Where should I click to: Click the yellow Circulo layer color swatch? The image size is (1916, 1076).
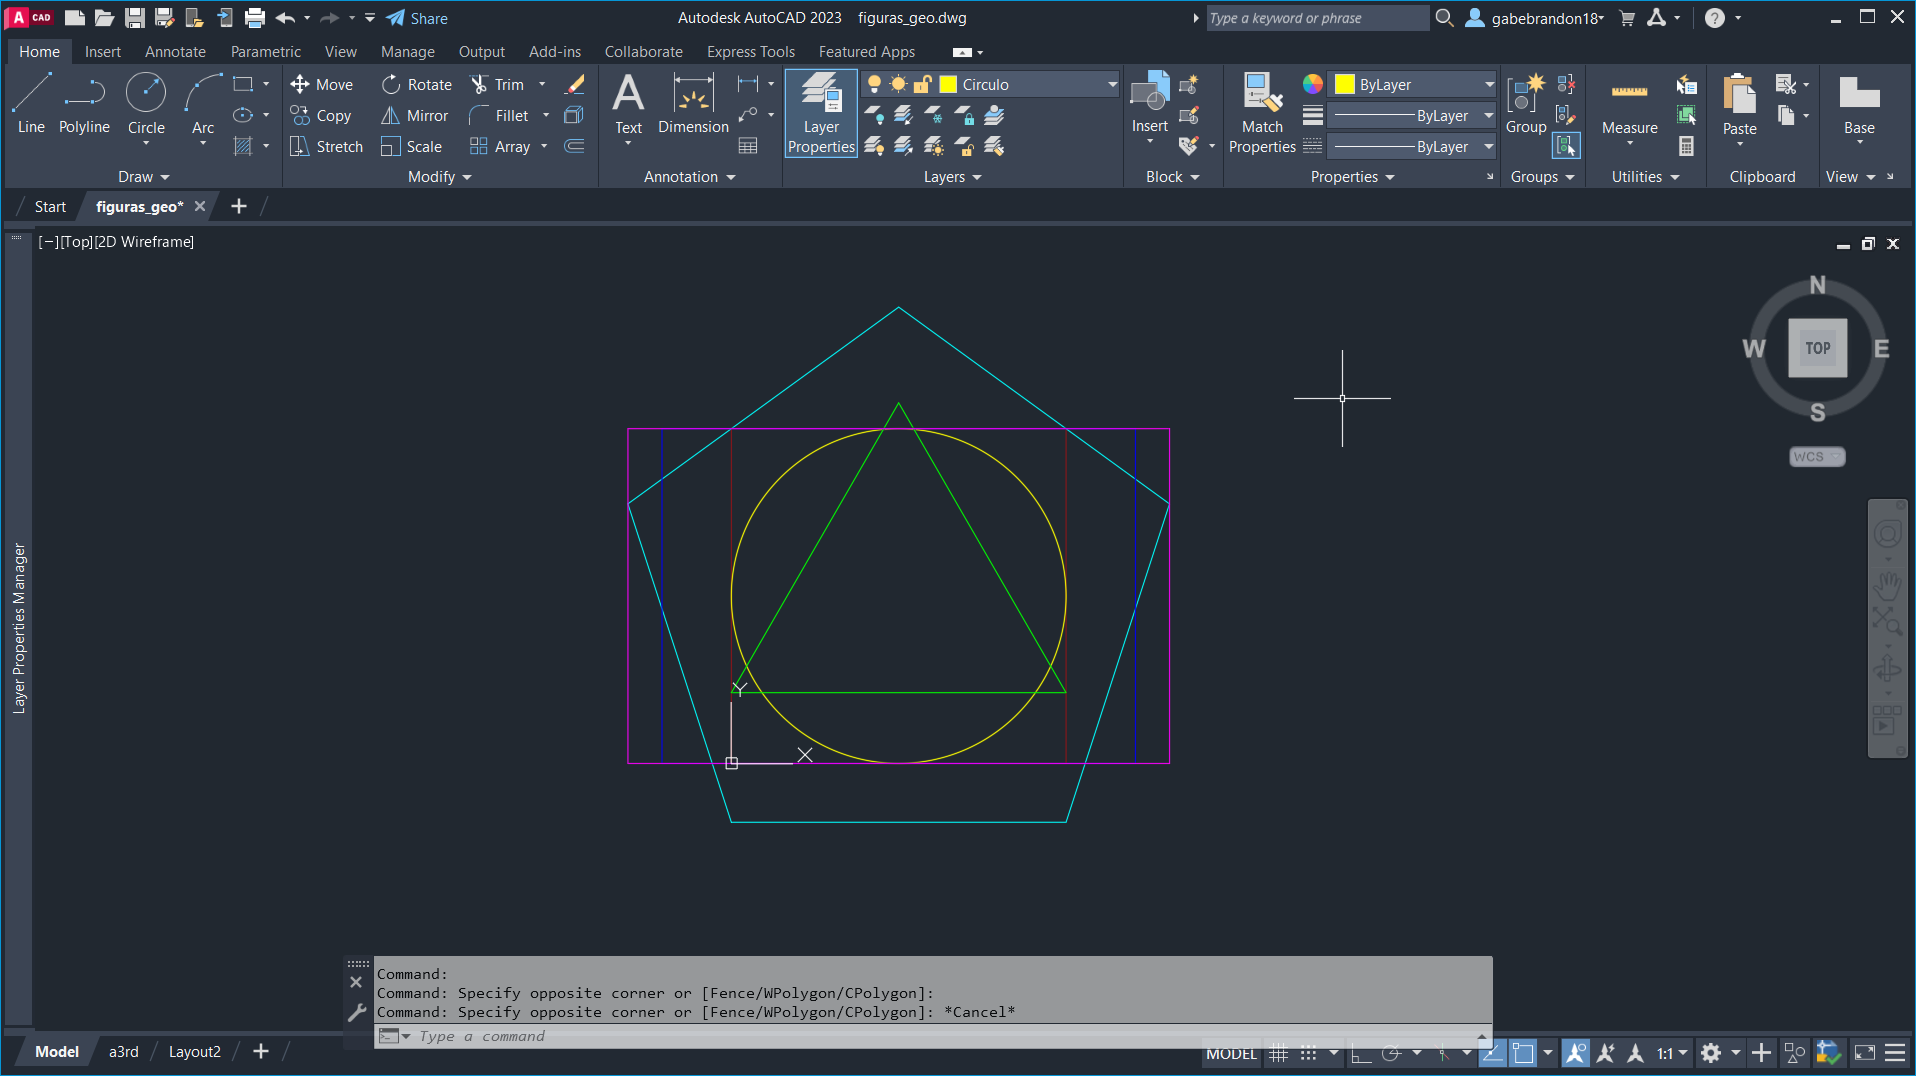point(946,84)
